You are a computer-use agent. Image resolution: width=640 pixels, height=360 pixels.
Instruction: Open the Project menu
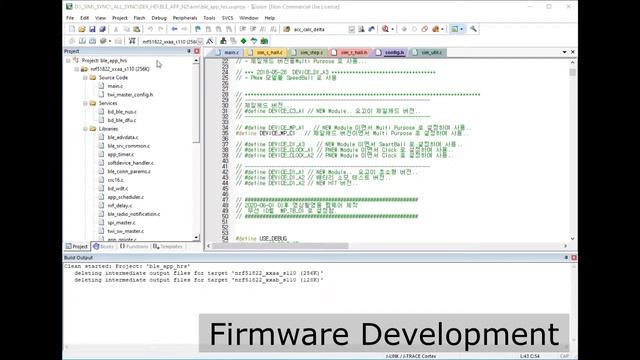pyautogui.click(x=120, y=18)
